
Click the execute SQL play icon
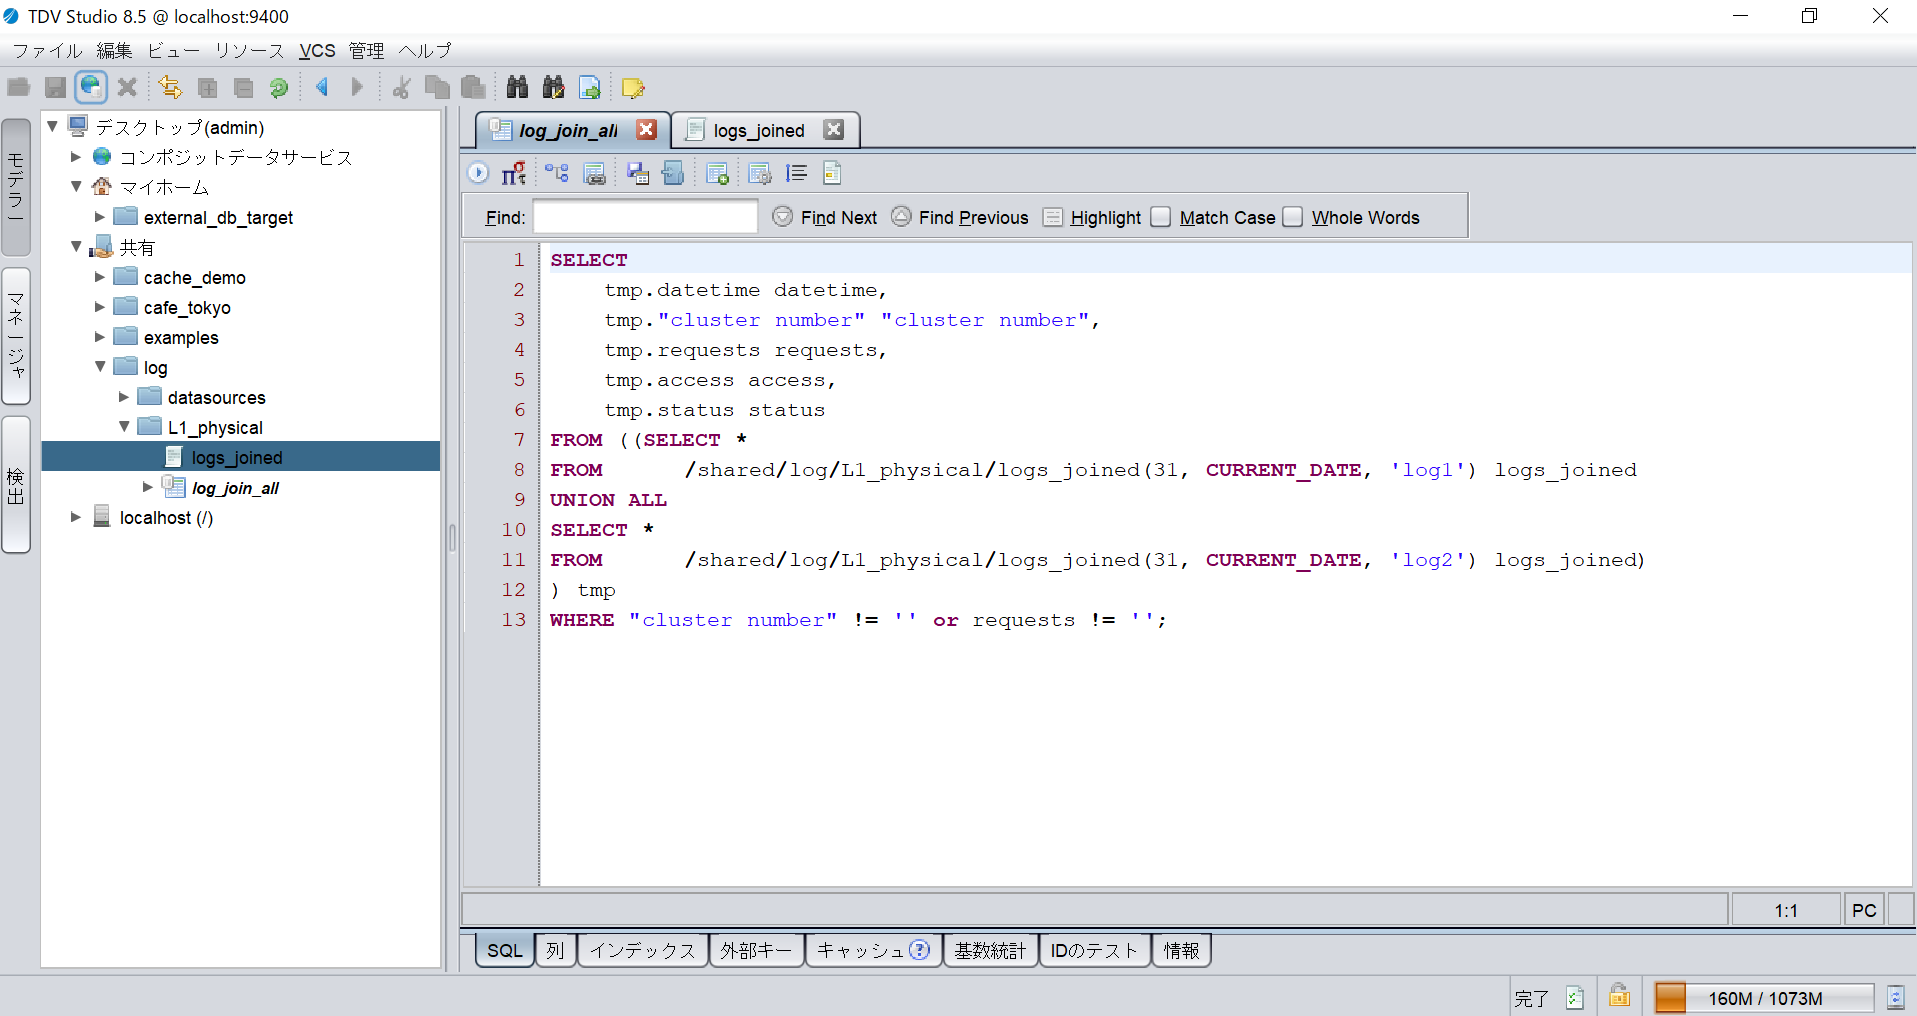478,173
